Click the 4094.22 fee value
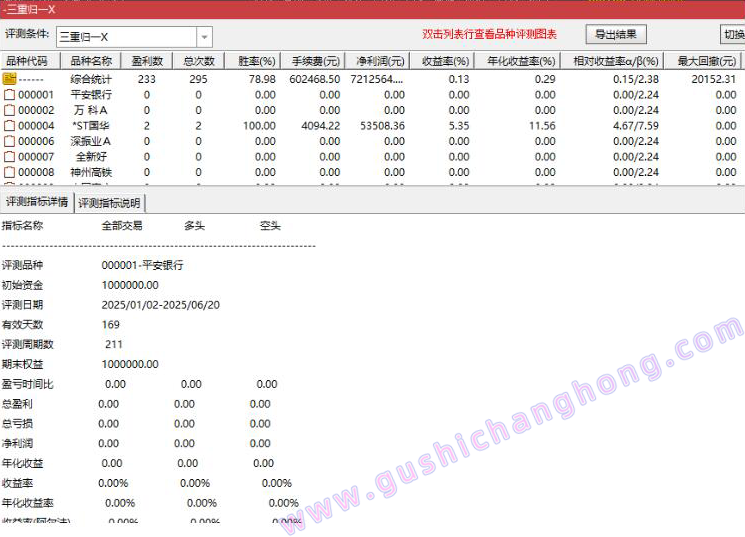This screenshot has width=745, height=537. tap(321, 126)
